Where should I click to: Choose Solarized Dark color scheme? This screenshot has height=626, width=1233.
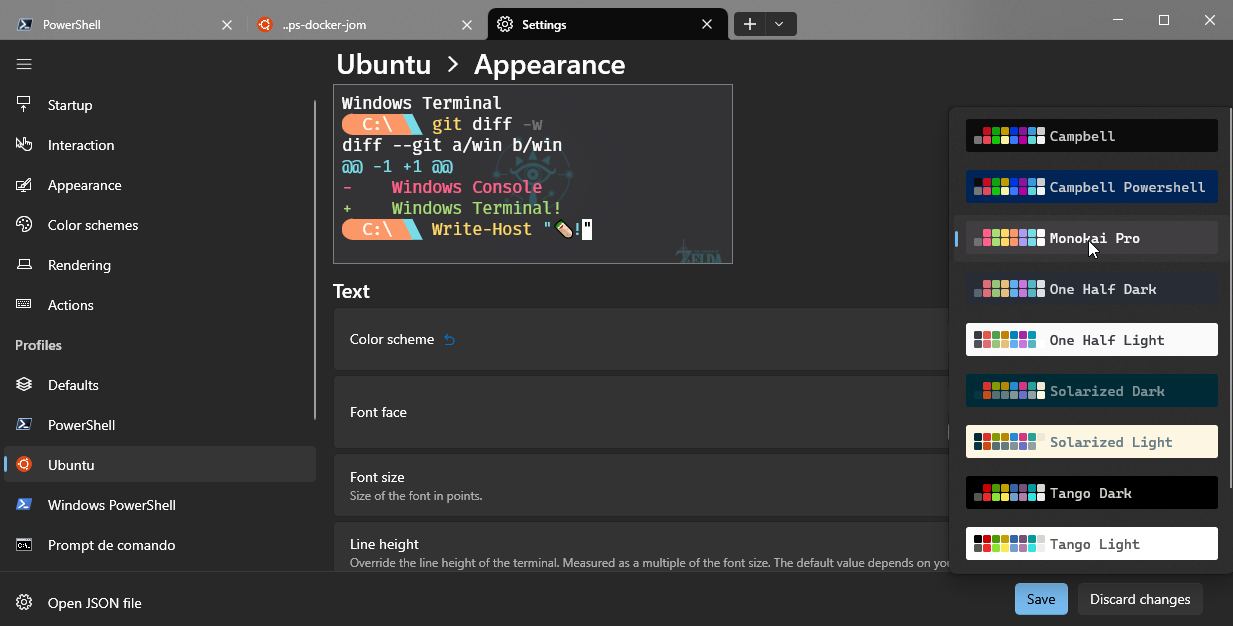click(1091, 391)
